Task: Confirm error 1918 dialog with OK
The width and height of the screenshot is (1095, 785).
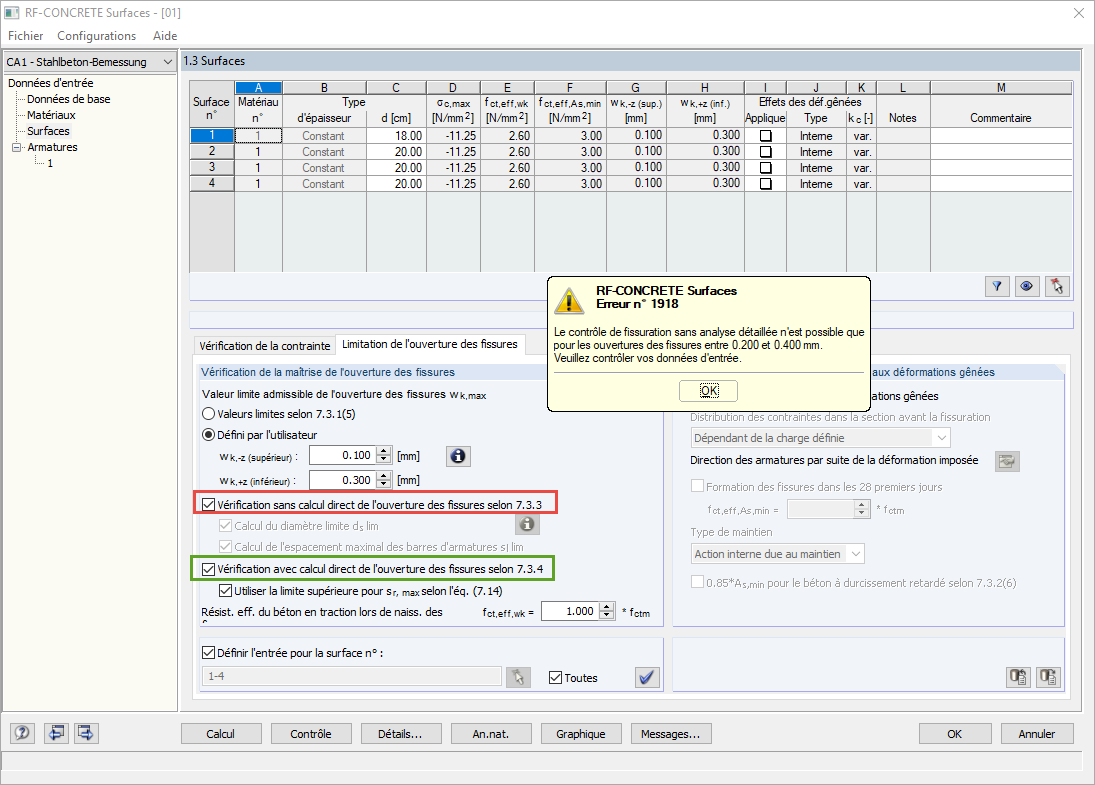Action: click(x=708, y=390)
